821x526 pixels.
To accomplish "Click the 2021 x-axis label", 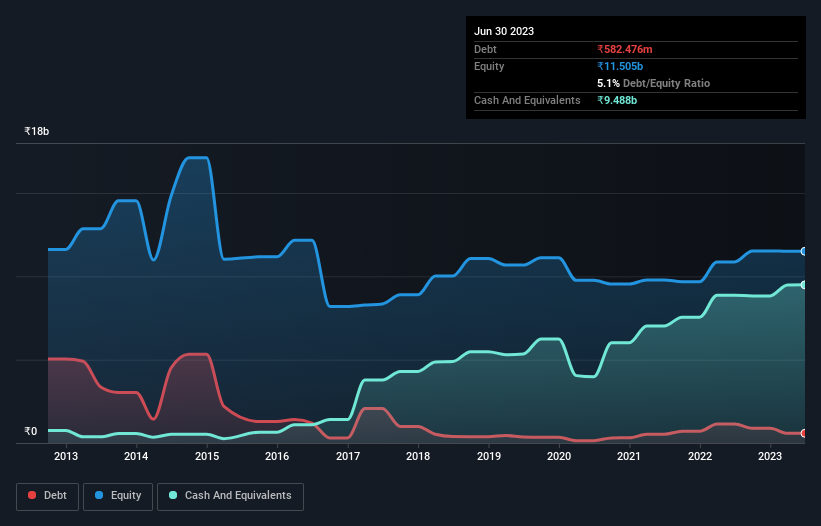I will pyautogui.click(x=629, y=456).
